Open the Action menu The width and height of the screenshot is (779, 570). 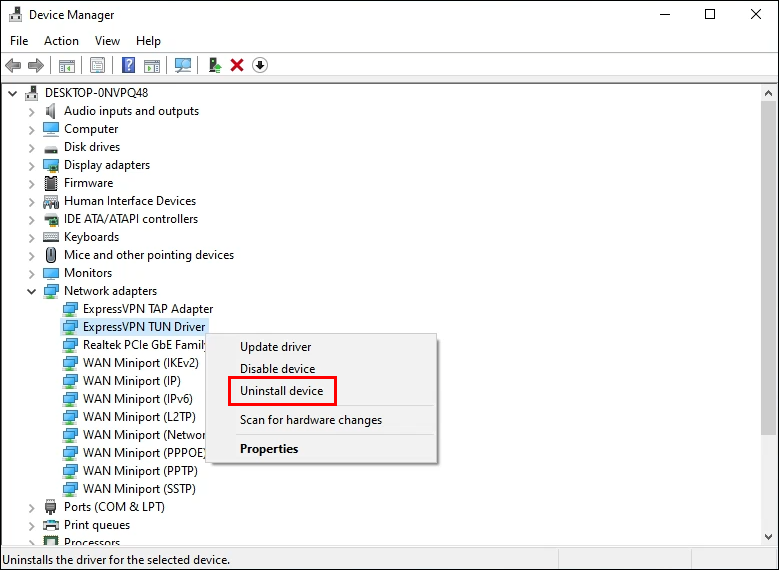point(61,41)
